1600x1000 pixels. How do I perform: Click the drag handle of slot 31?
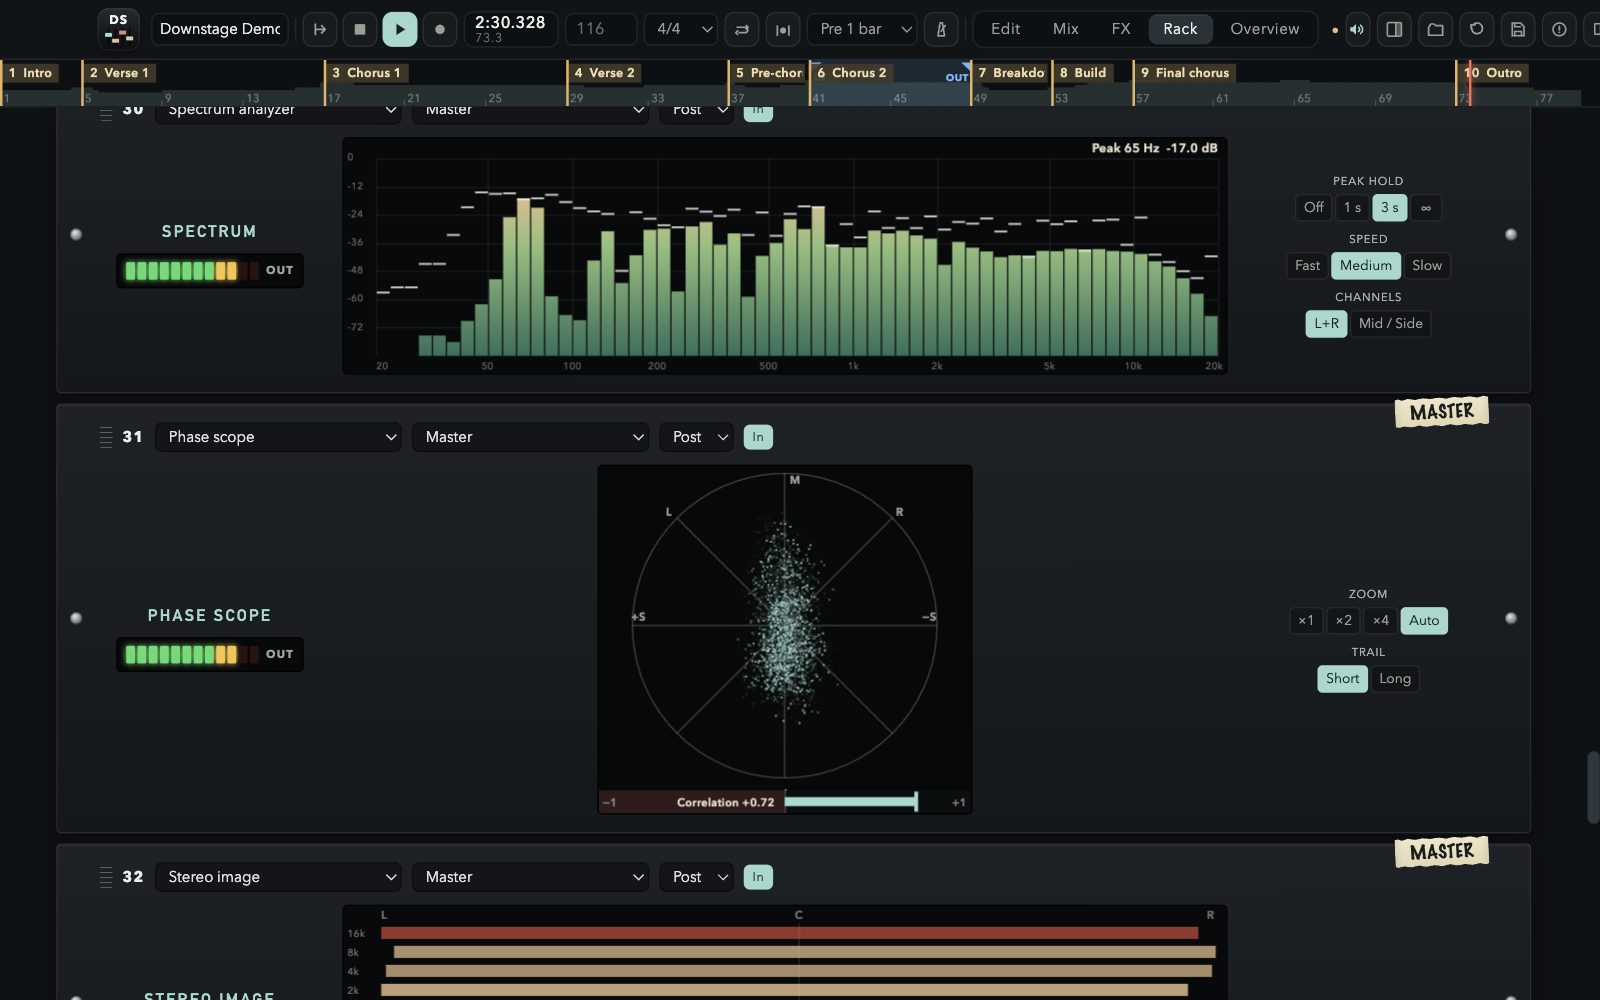point(106,437)
